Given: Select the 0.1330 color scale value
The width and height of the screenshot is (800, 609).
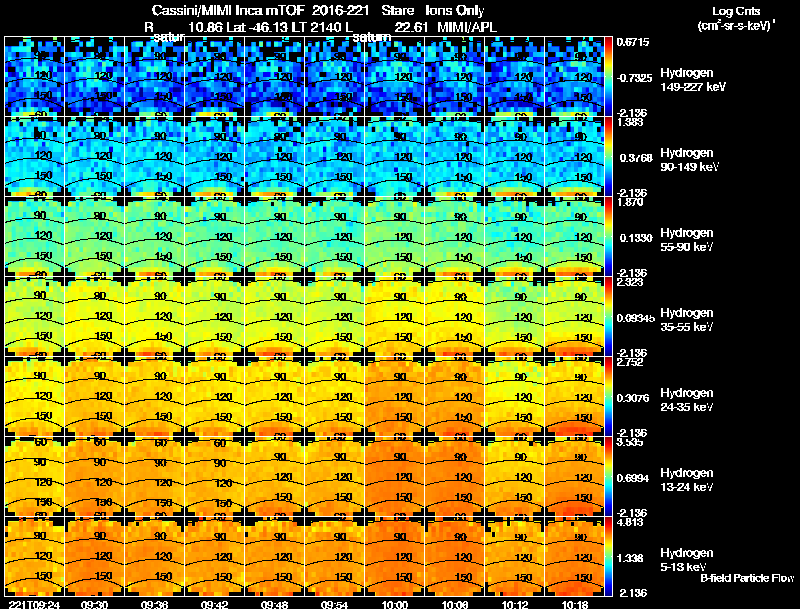Looking at the screenshot, I should (636, 238).
